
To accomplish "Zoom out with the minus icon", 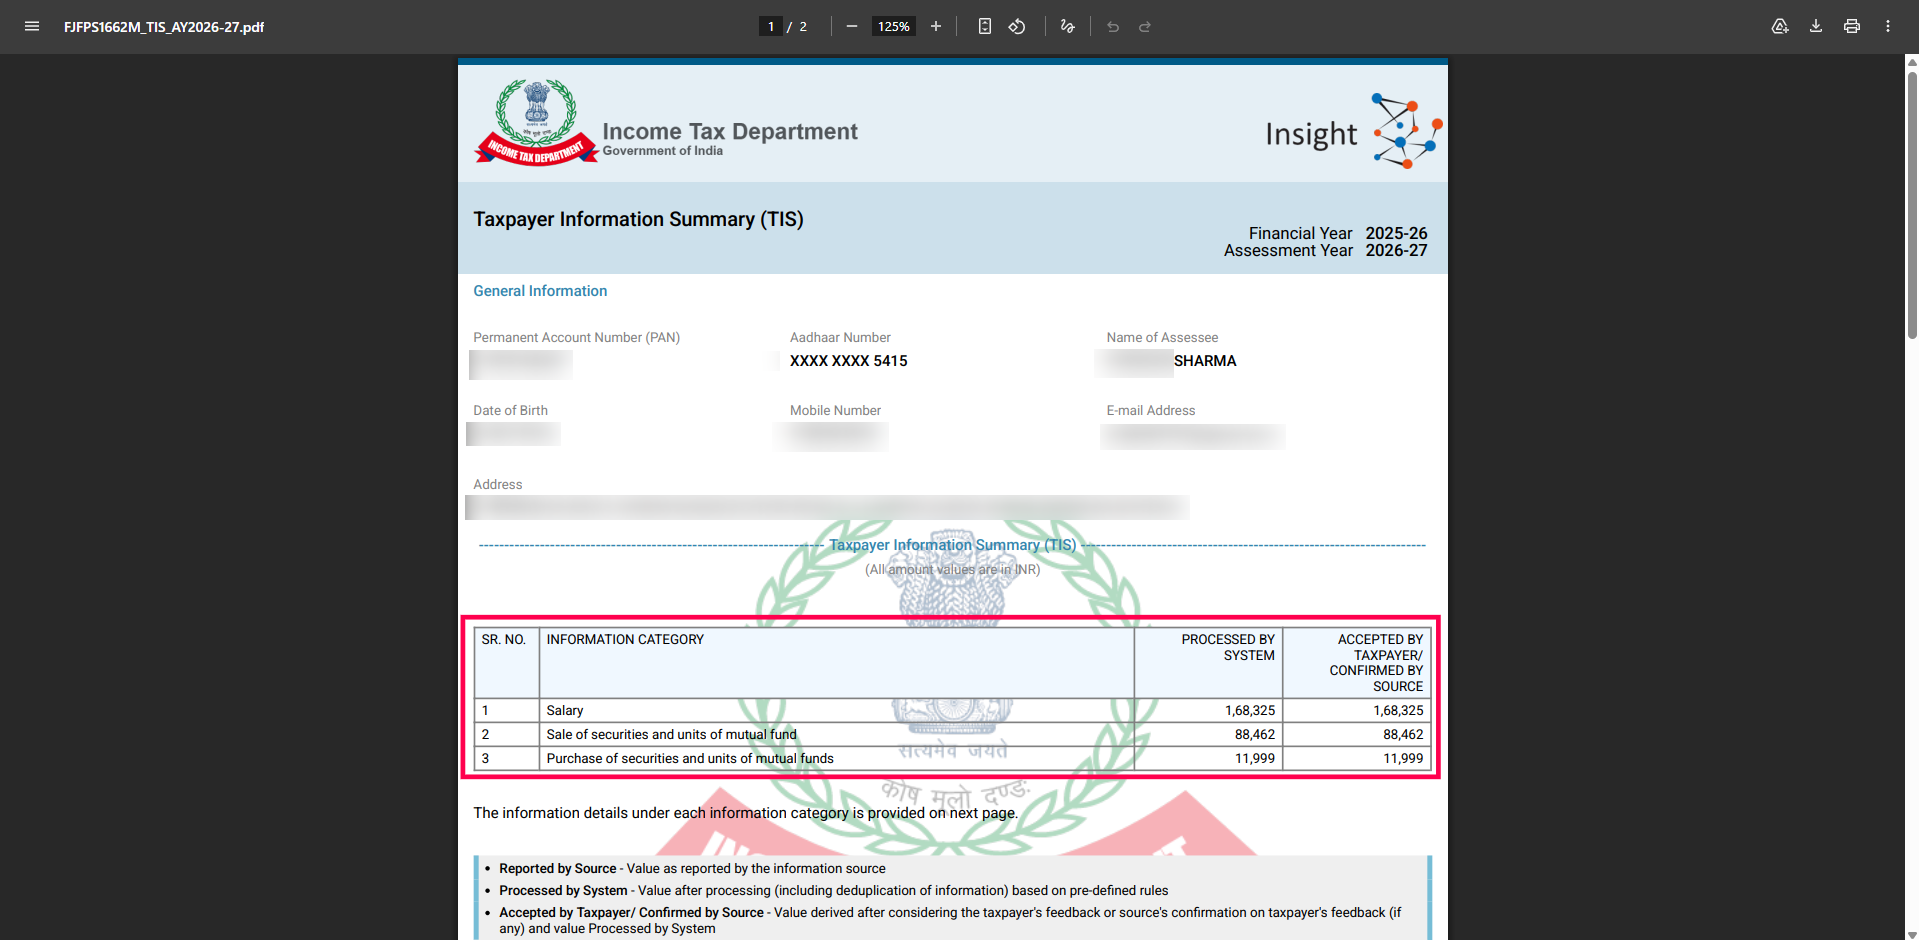I will coord(851,27).
